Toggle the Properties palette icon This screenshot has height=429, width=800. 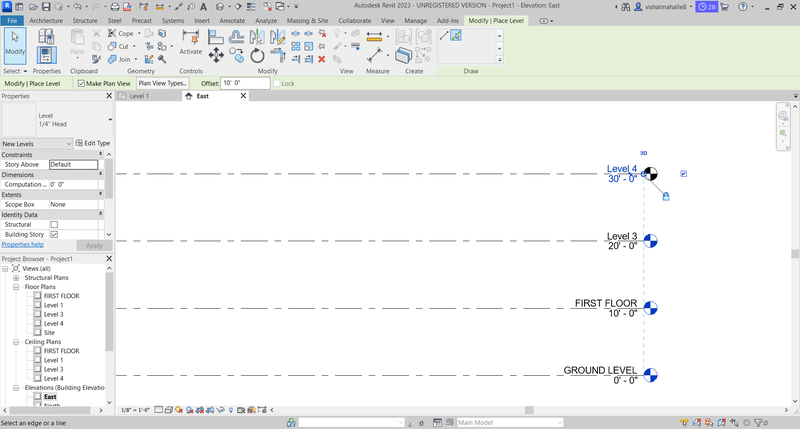tap(46, 55)
